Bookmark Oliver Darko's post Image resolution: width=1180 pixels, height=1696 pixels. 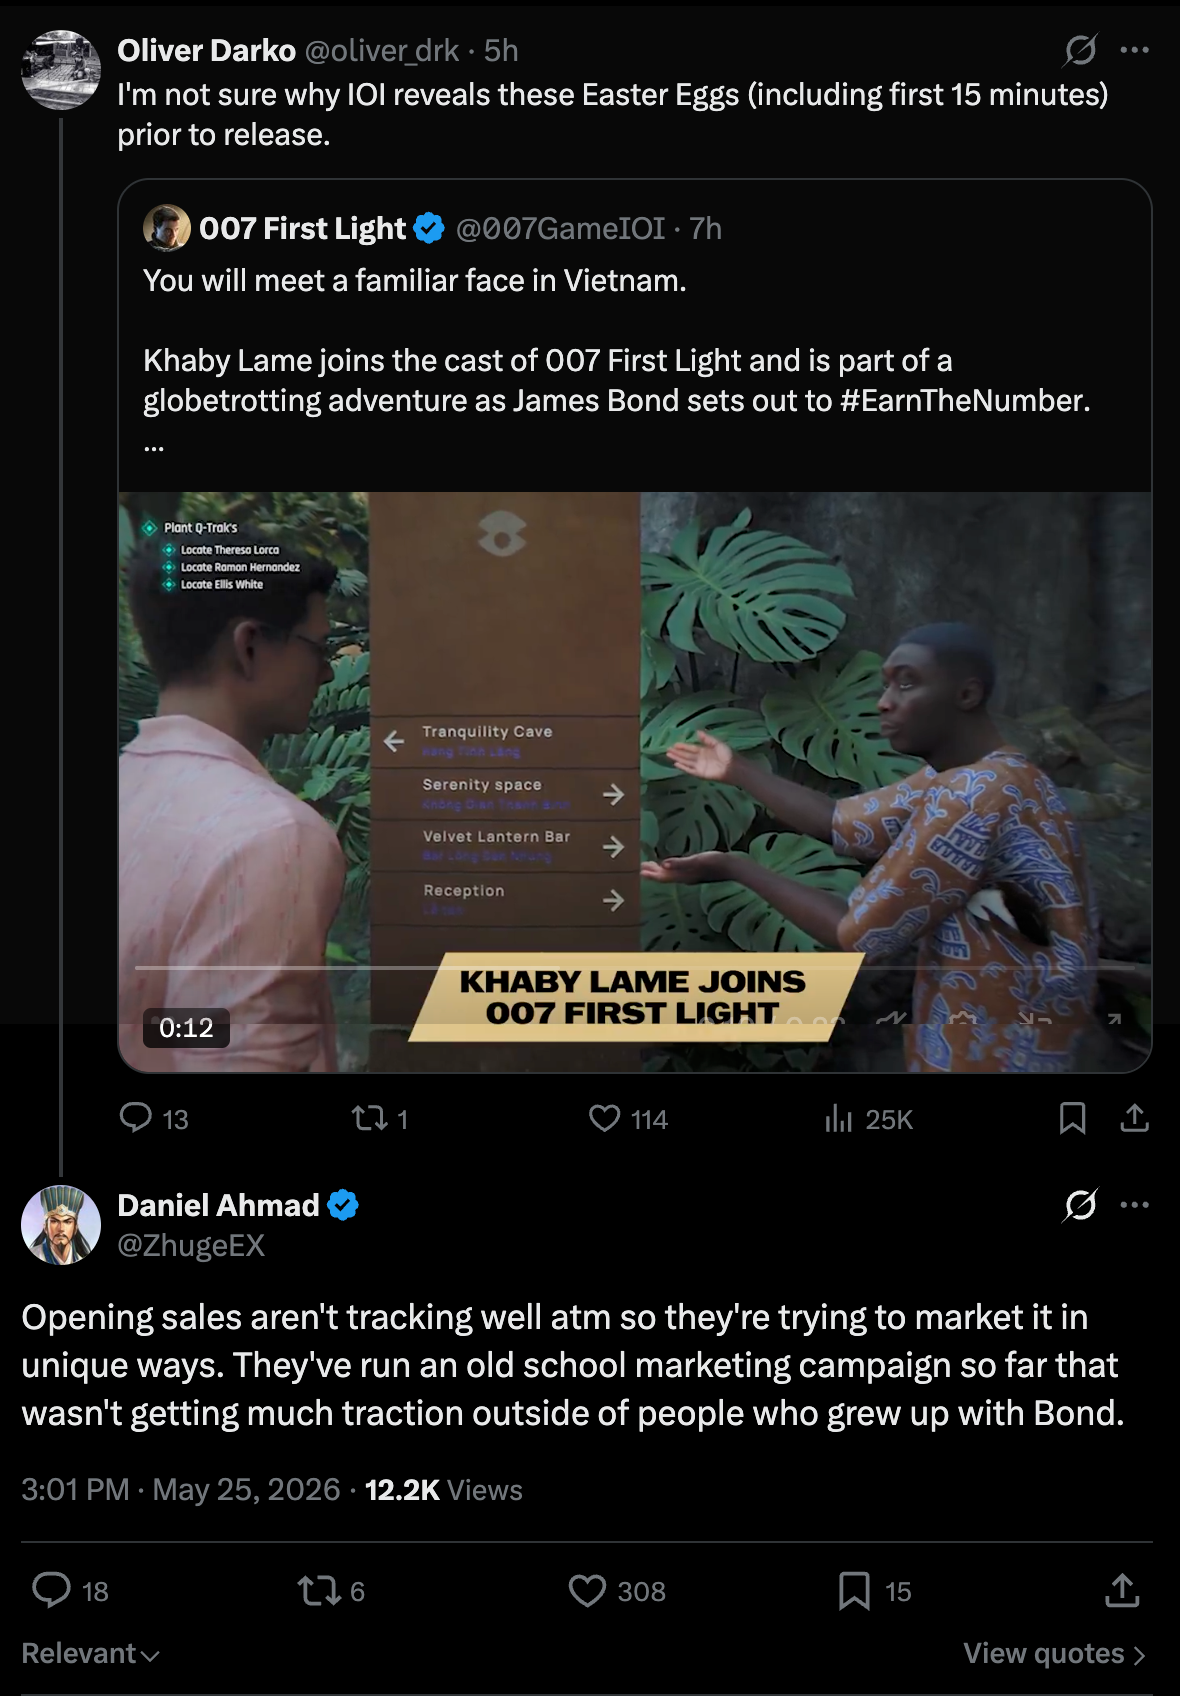point(1072,1118)
